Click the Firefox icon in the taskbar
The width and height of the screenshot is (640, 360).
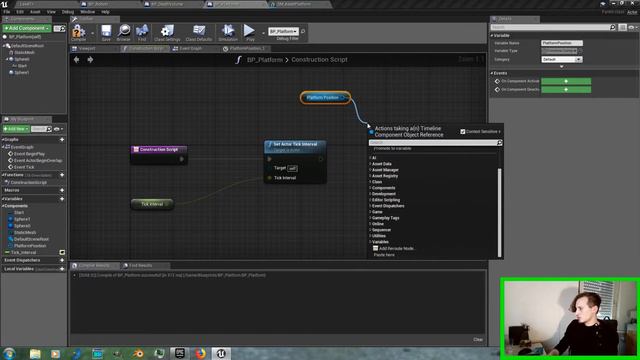pyautogui.click(x=200, y=353)
